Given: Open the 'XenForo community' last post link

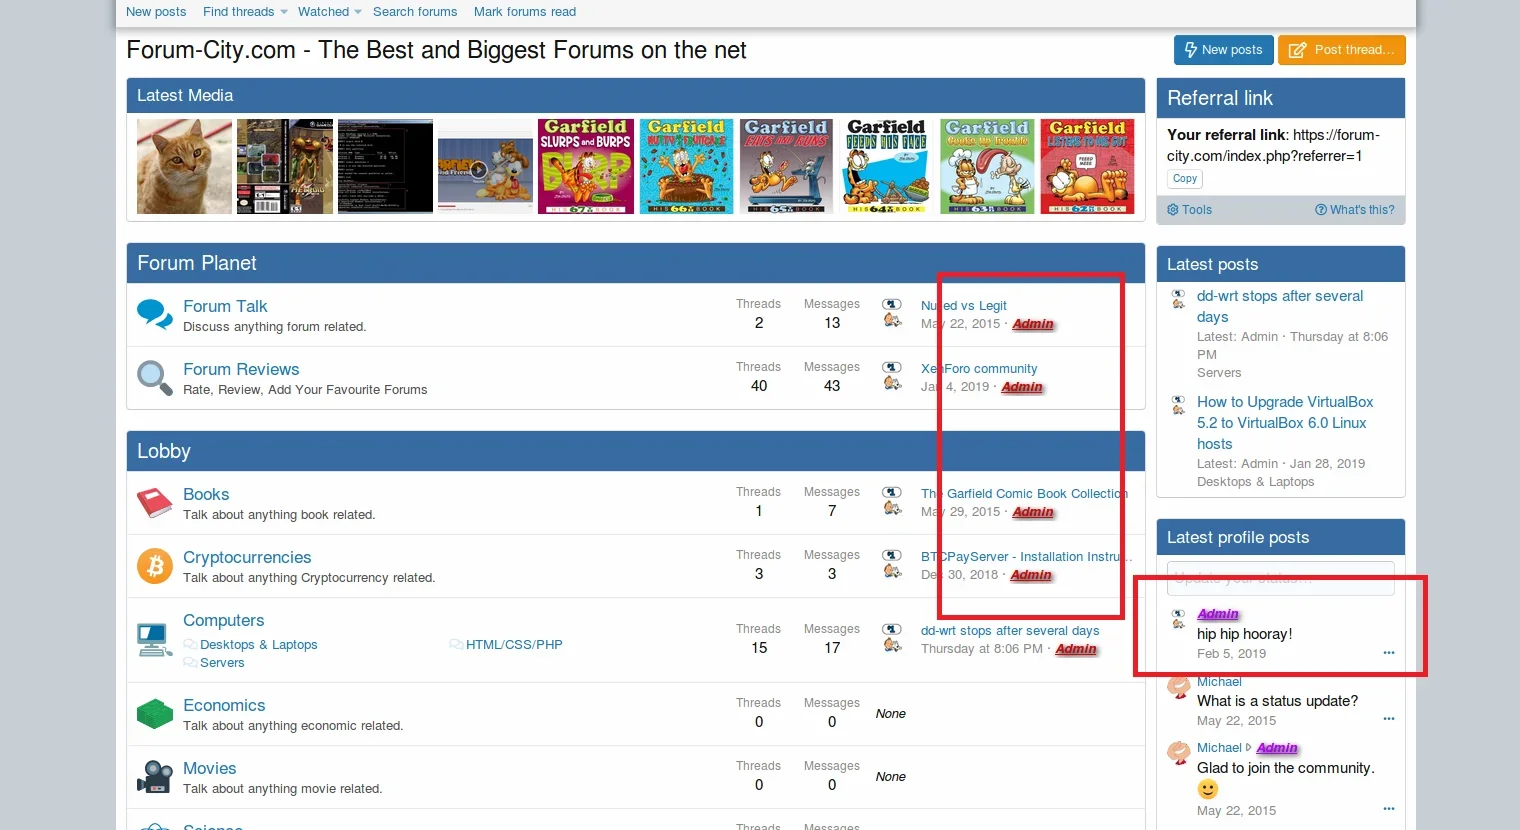Looking at the screenshot, I should pos(979,369).
